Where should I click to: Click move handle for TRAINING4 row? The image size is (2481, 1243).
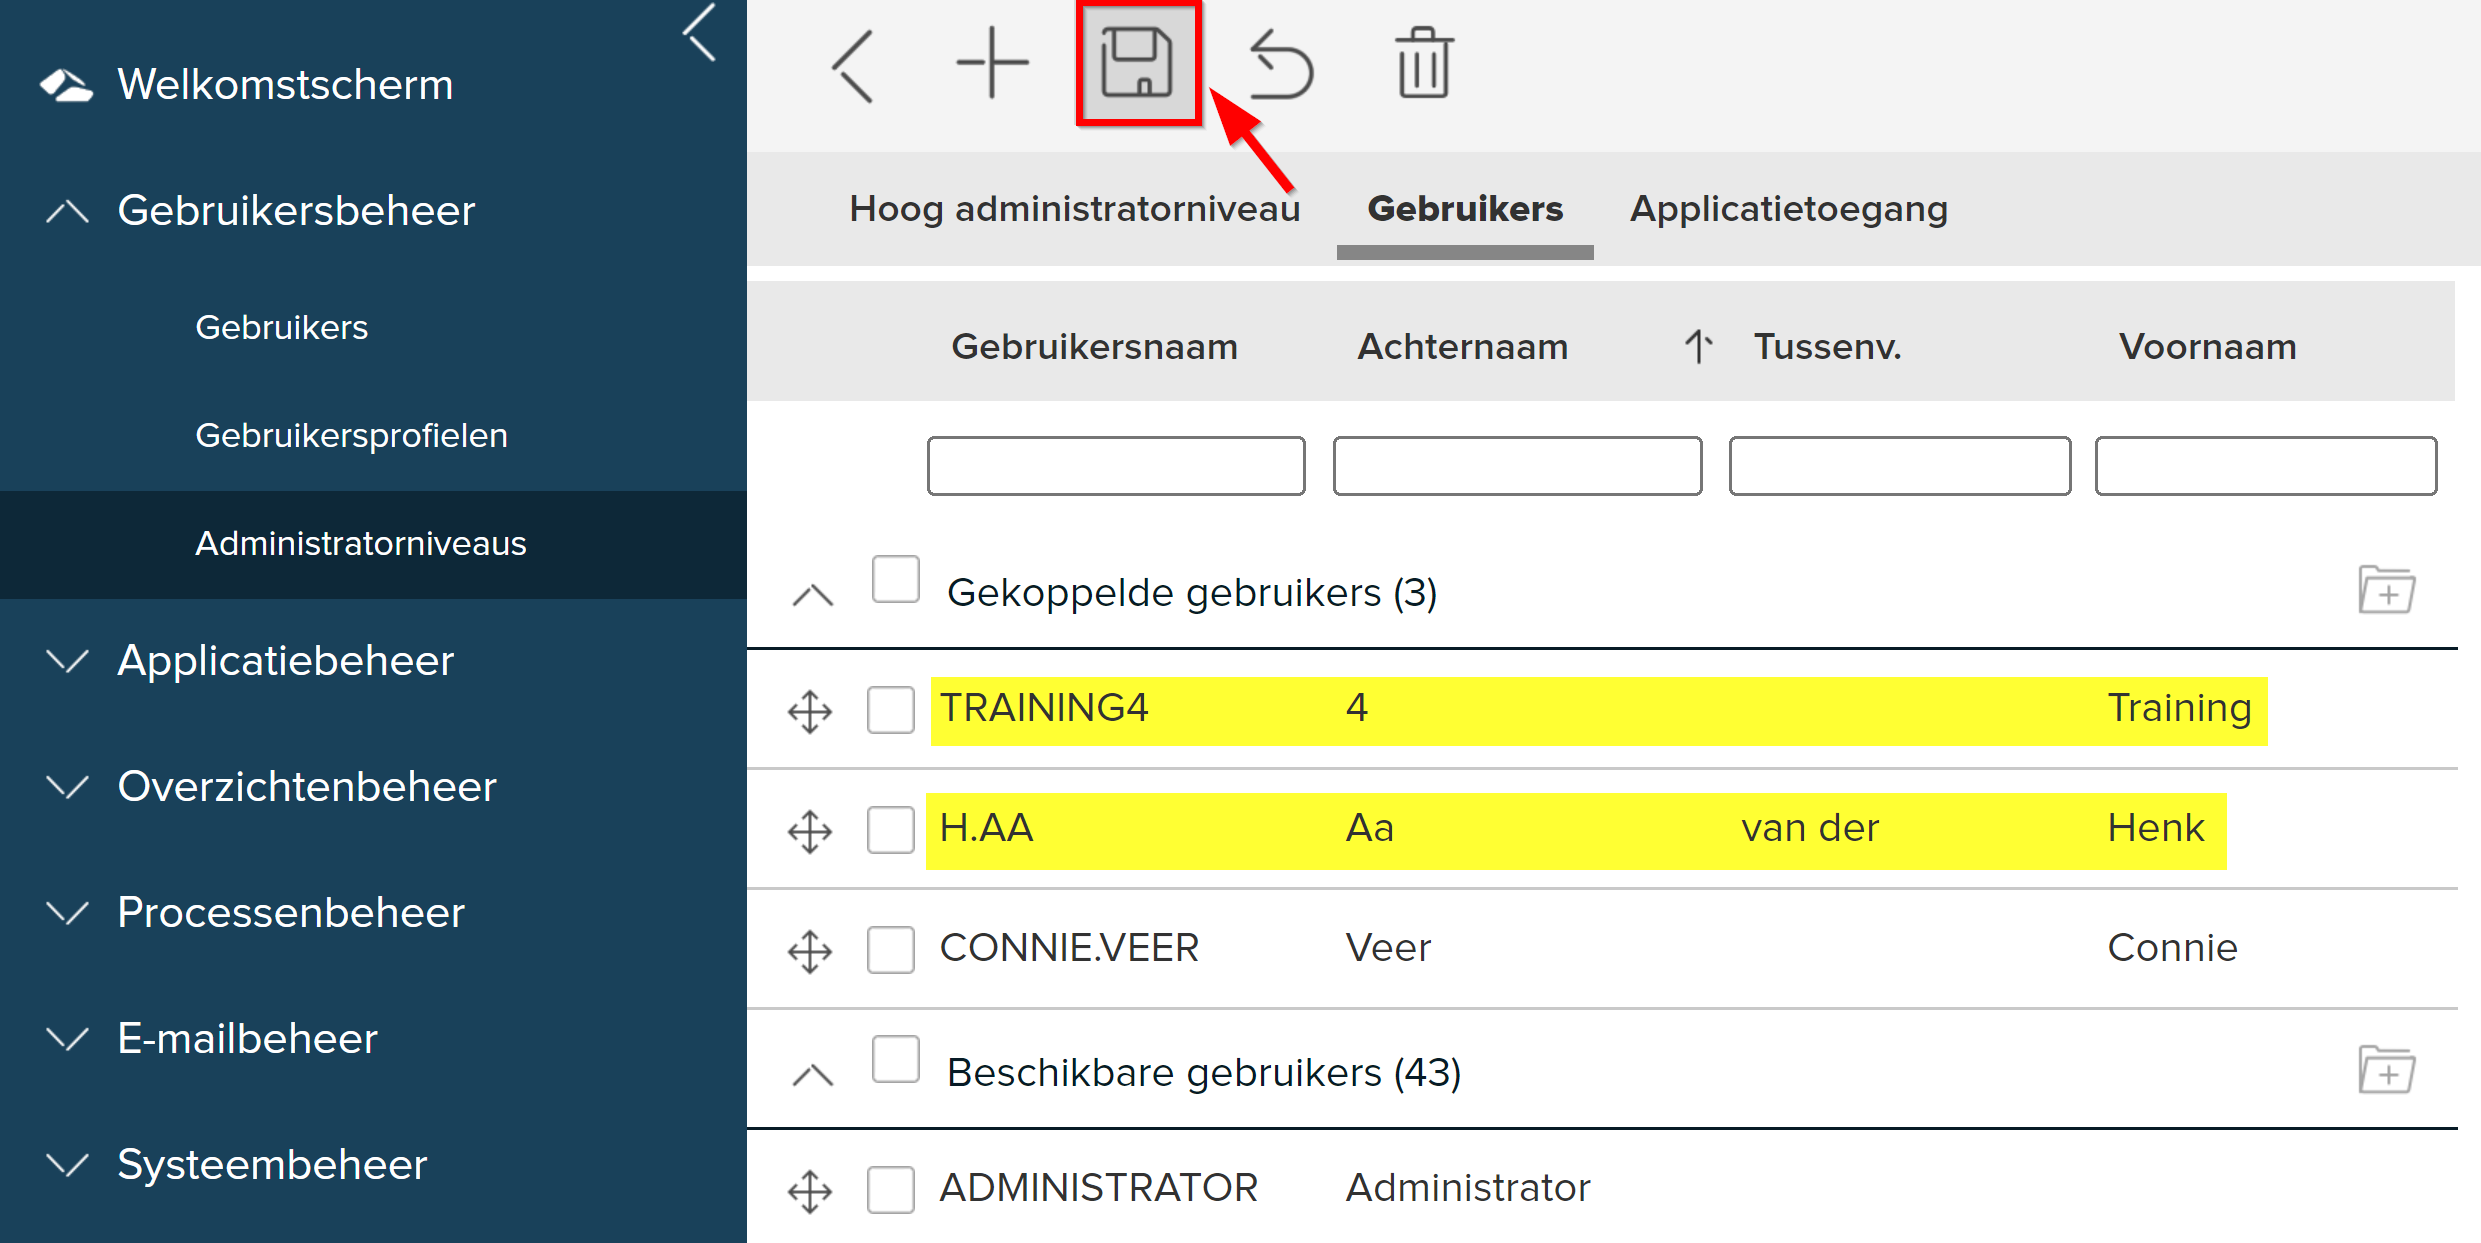point(810,711)
